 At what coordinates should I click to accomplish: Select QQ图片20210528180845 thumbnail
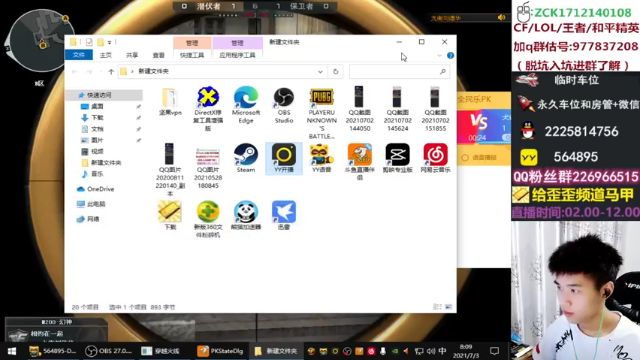pyautogui.click(x=208, y=156)
